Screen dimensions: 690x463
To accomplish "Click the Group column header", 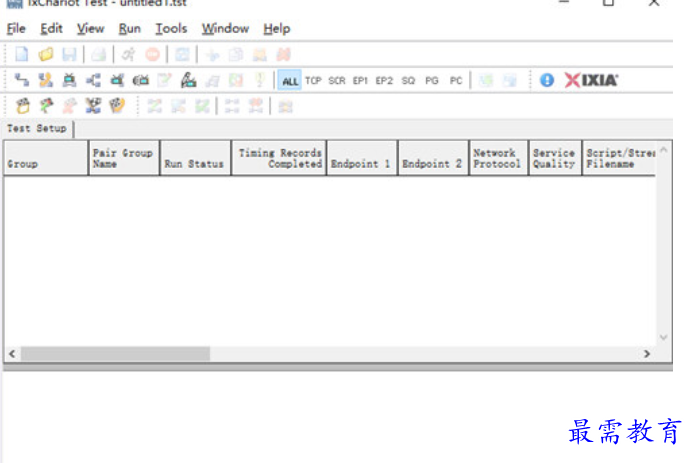I will click(46, 158).
